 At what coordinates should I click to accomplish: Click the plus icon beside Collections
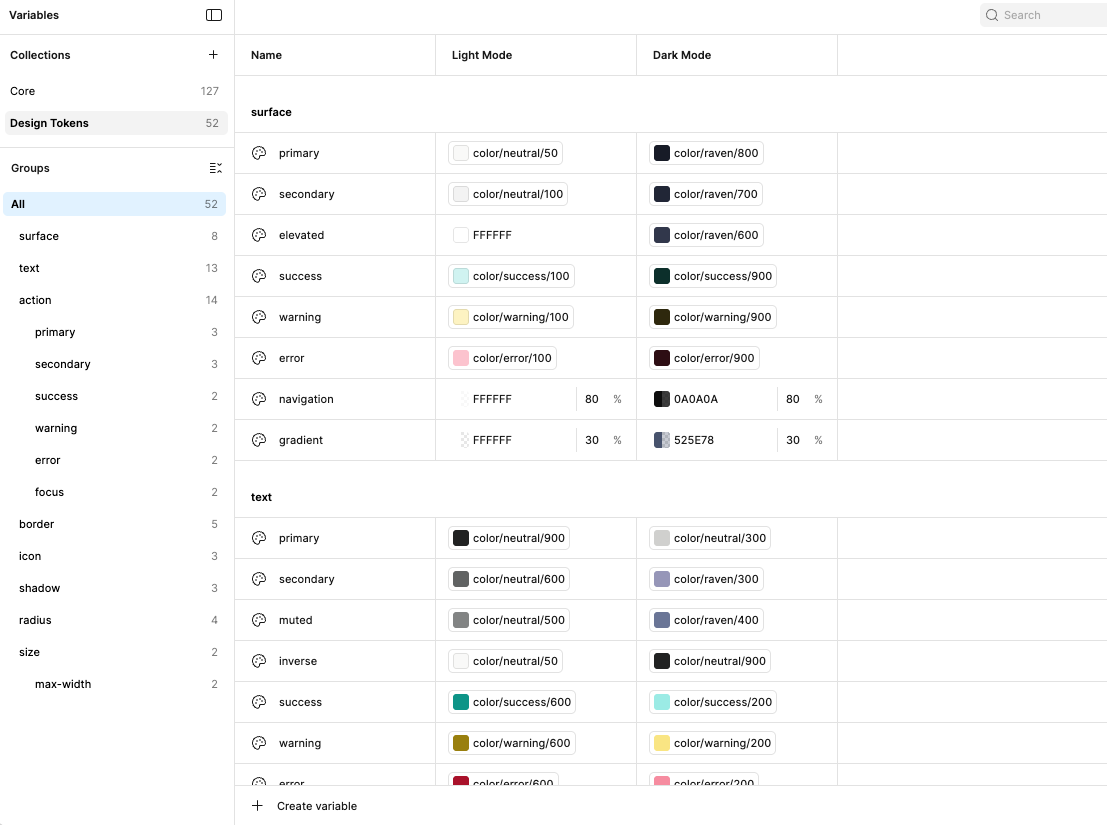click(x=213, y=55)
